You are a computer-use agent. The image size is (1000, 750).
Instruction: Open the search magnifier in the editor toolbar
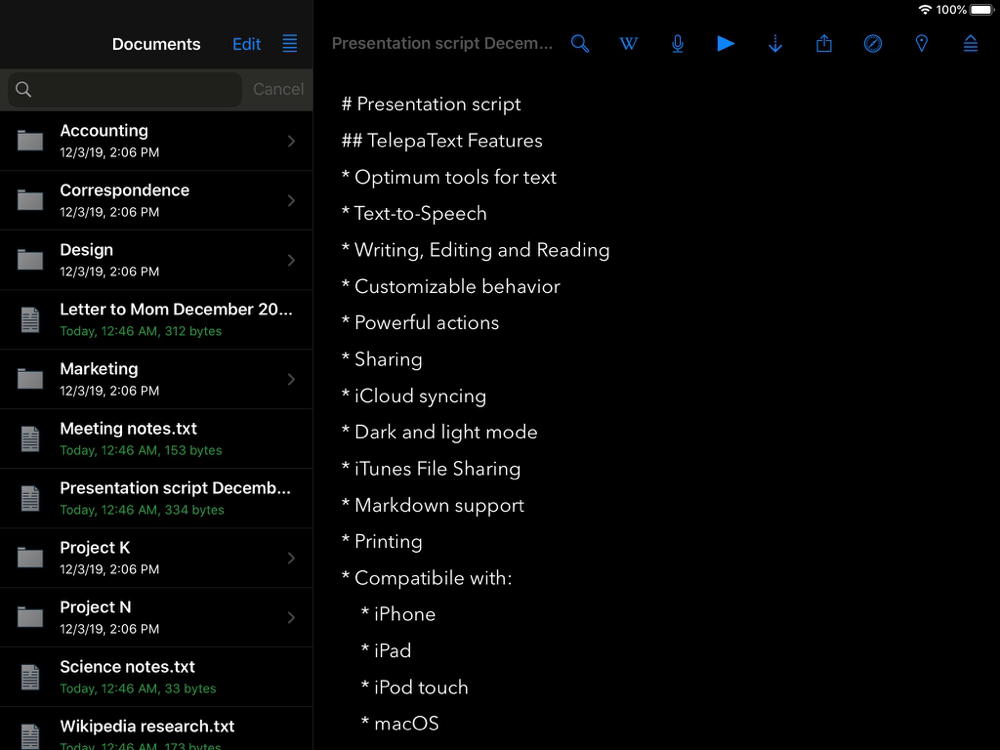pos(580,43)
